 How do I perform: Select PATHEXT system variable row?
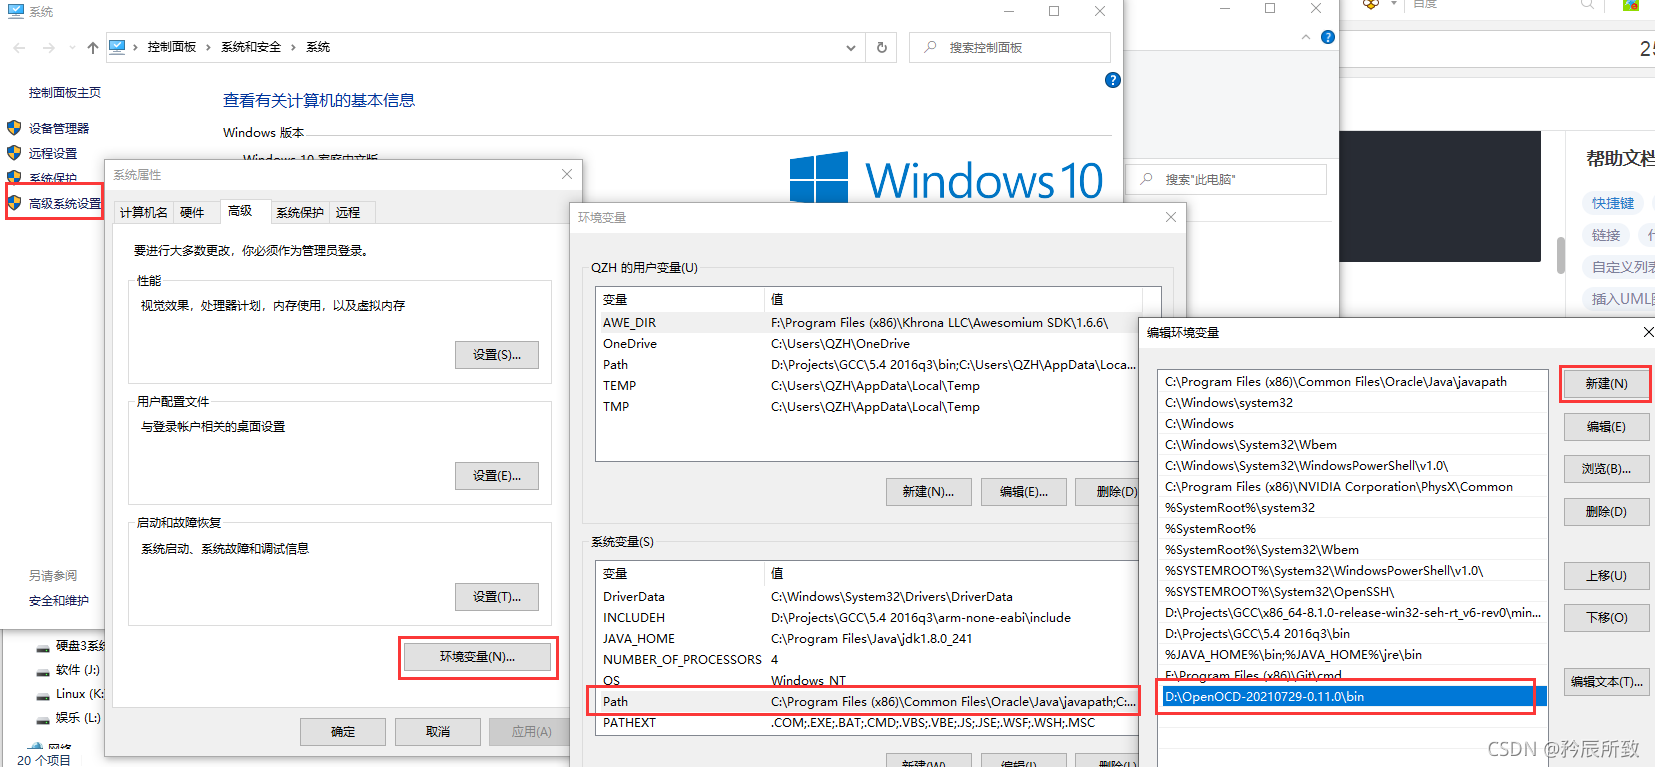point(868,722)
